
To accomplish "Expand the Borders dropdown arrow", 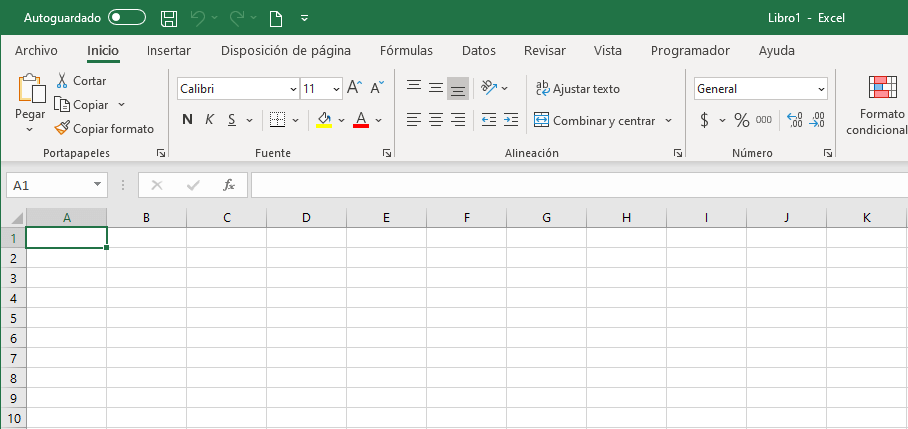I will [295, 120].
